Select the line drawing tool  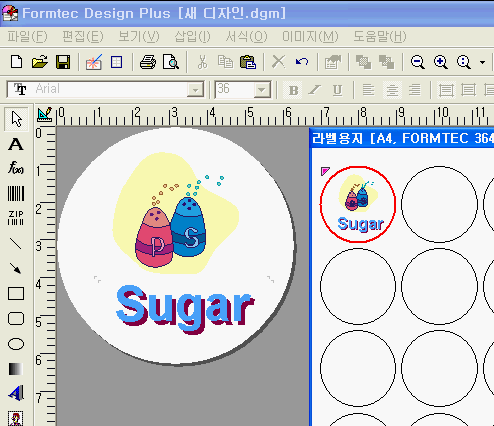(16, 244)
